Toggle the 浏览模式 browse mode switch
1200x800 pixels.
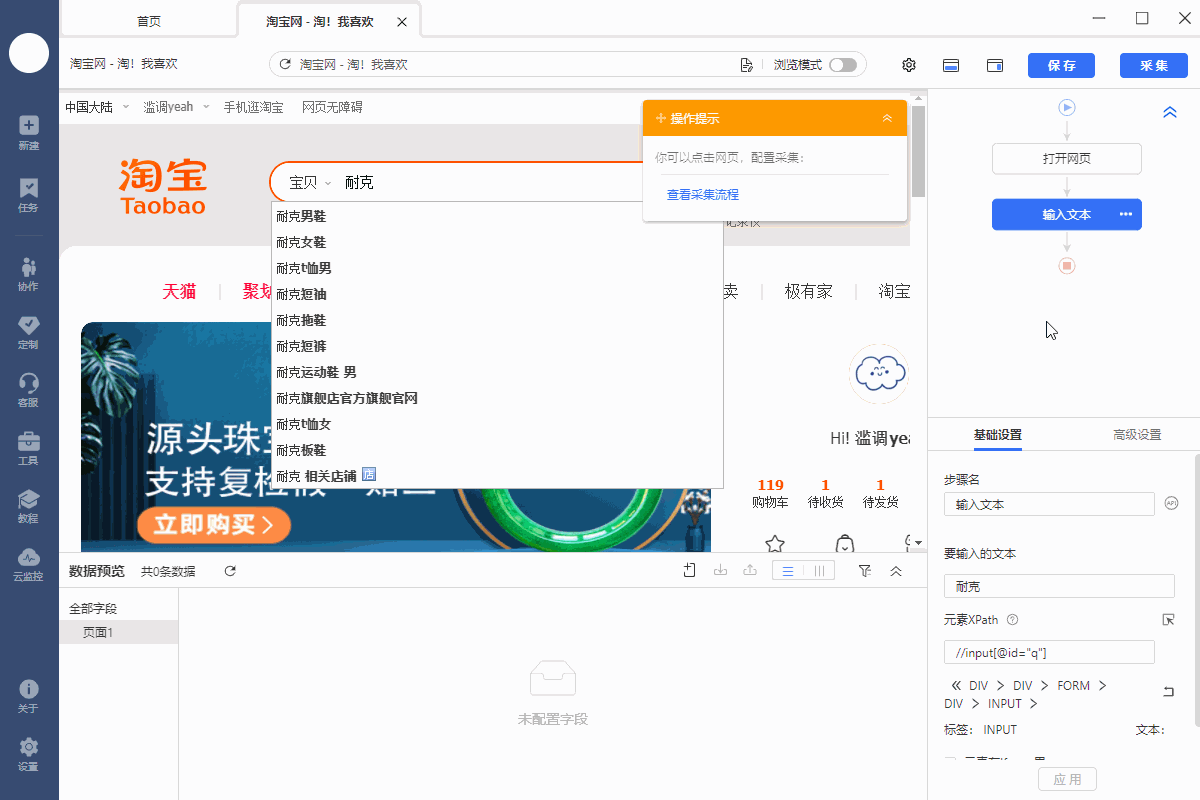tap(842, 65)
